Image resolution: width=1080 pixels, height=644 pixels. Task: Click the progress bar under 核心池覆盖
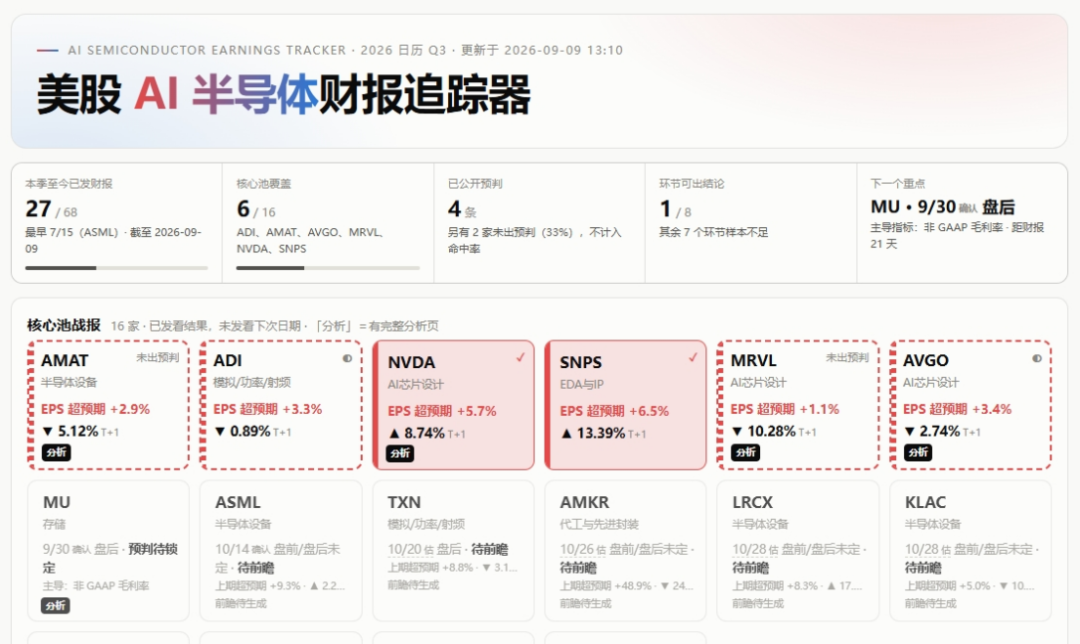(328, 268)
